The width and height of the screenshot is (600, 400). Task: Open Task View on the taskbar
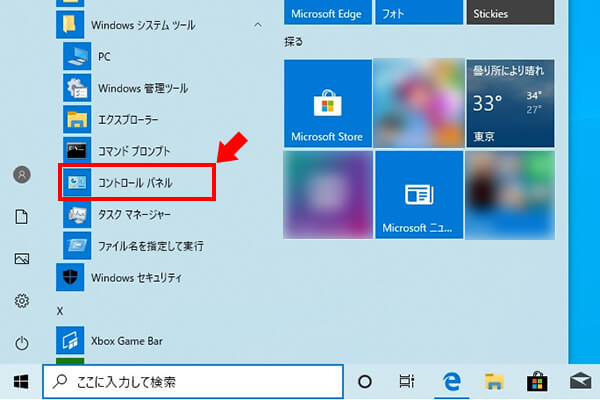coord(406,382)
